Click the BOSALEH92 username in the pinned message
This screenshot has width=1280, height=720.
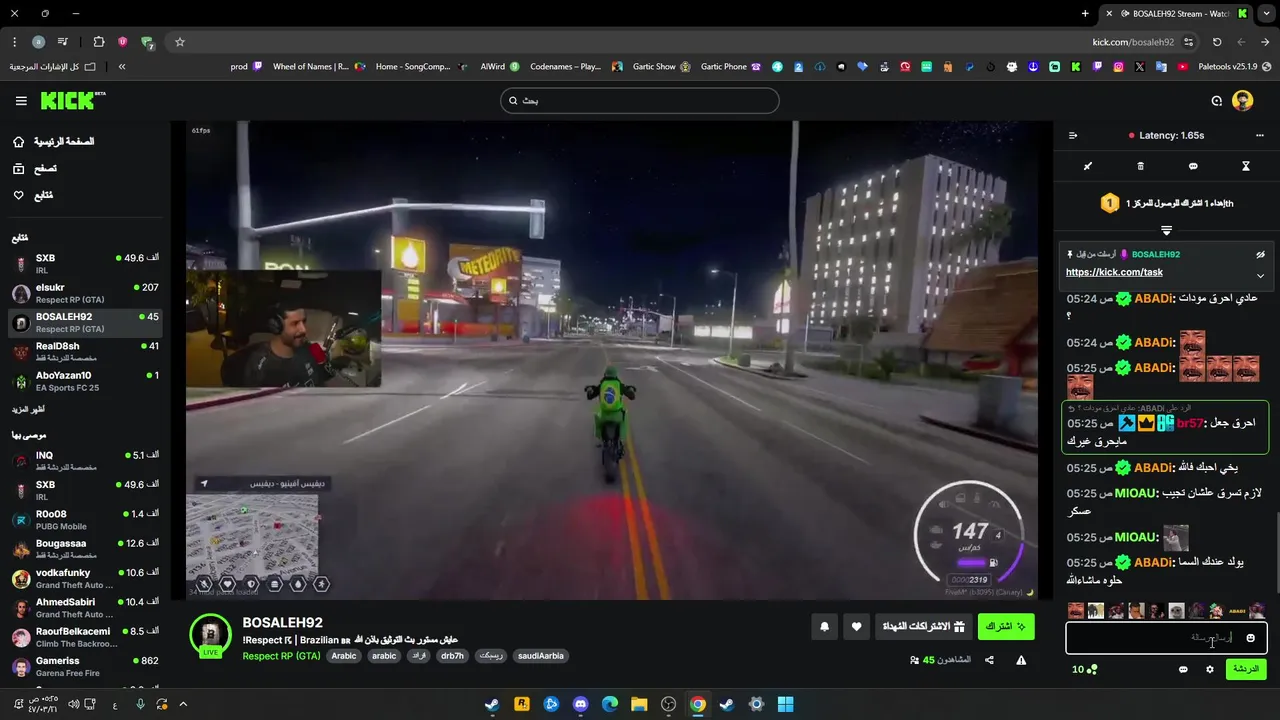1156,255
